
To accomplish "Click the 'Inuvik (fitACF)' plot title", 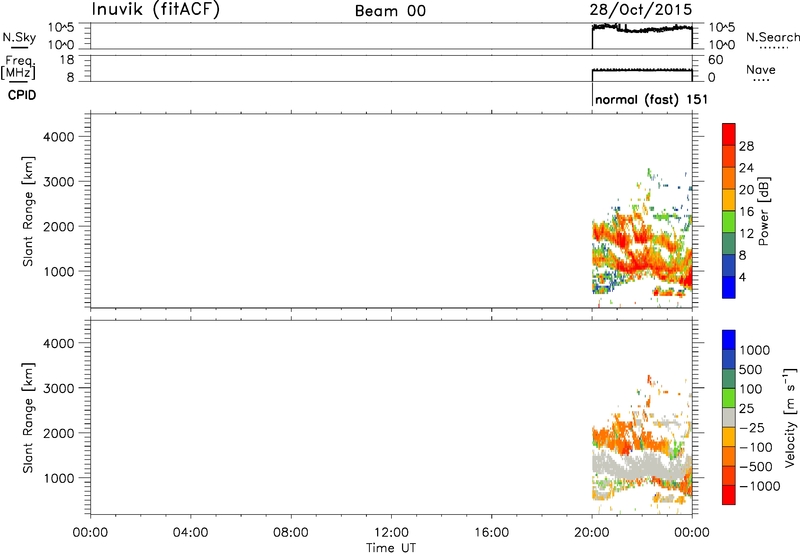I will [156, 10].
